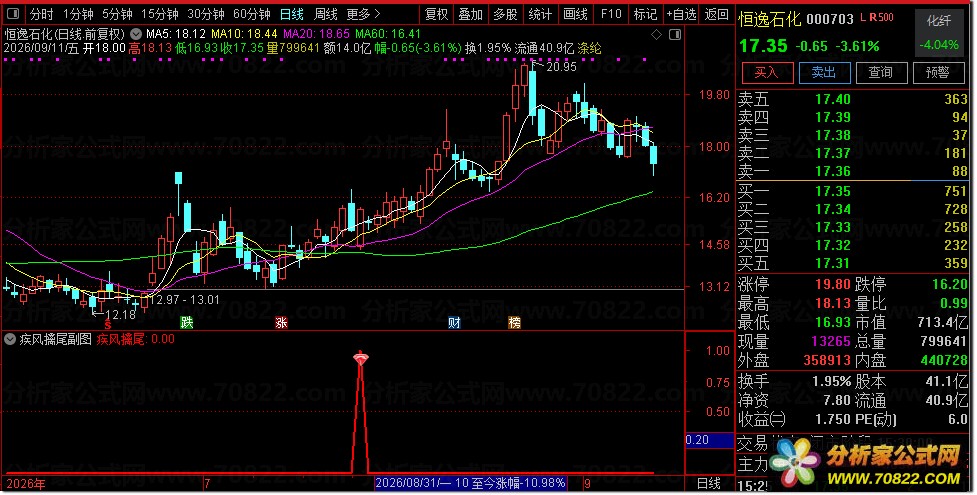Click the orange 榜 marker icon
The width and height of the screenshot is (977, 495).
(515, 322)
